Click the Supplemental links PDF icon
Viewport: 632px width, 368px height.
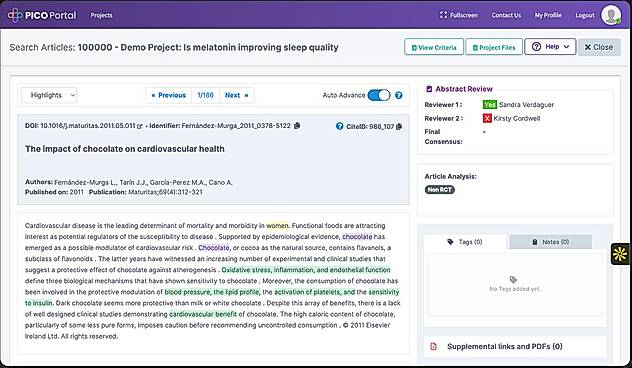[x=434, y=346]
